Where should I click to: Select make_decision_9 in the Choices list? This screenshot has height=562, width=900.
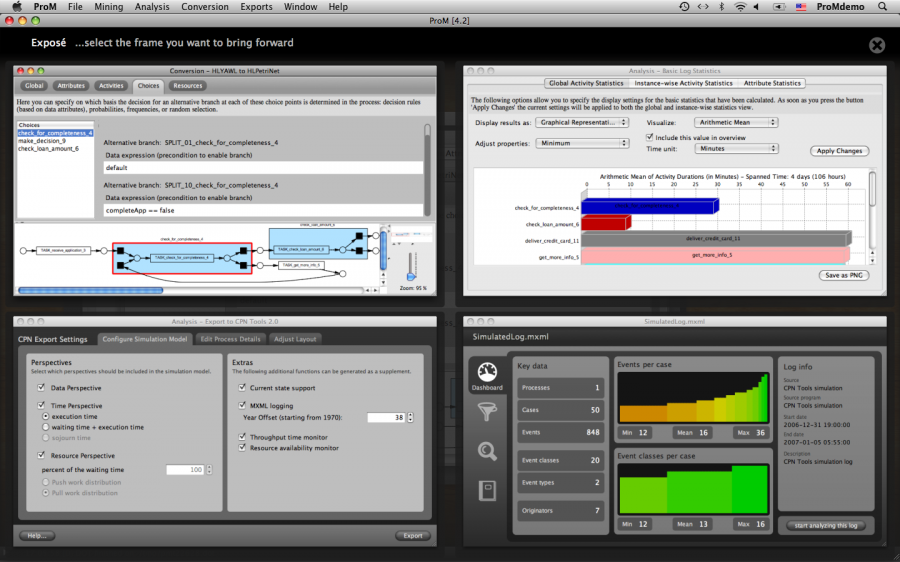[42, 140]
